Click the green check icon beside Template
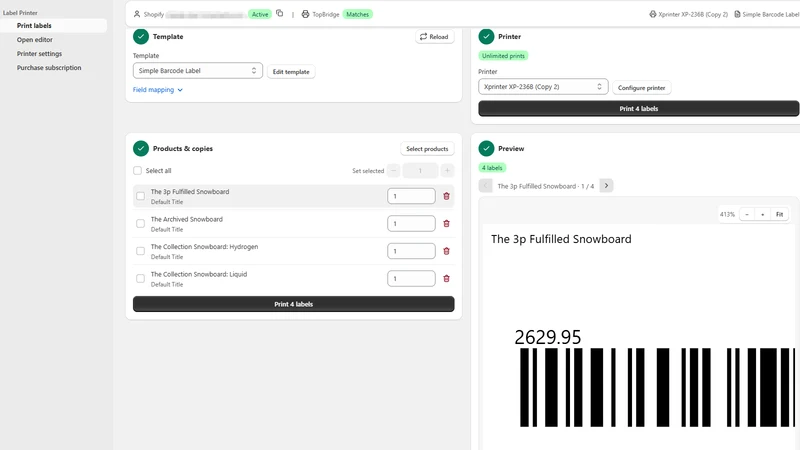800x450 pixels. pos(141,37)
